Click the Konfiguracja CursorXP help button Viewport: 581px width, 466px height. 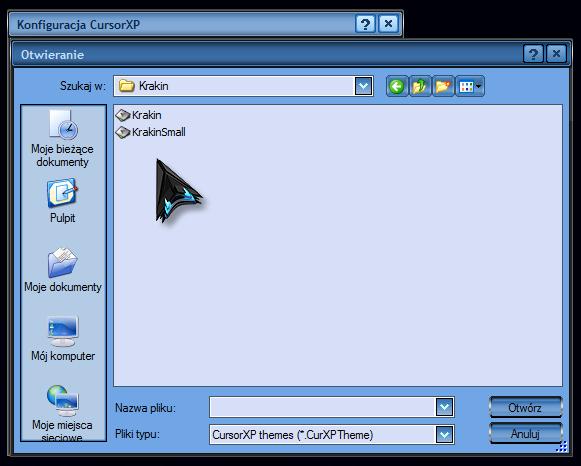(x=365, y=24)
